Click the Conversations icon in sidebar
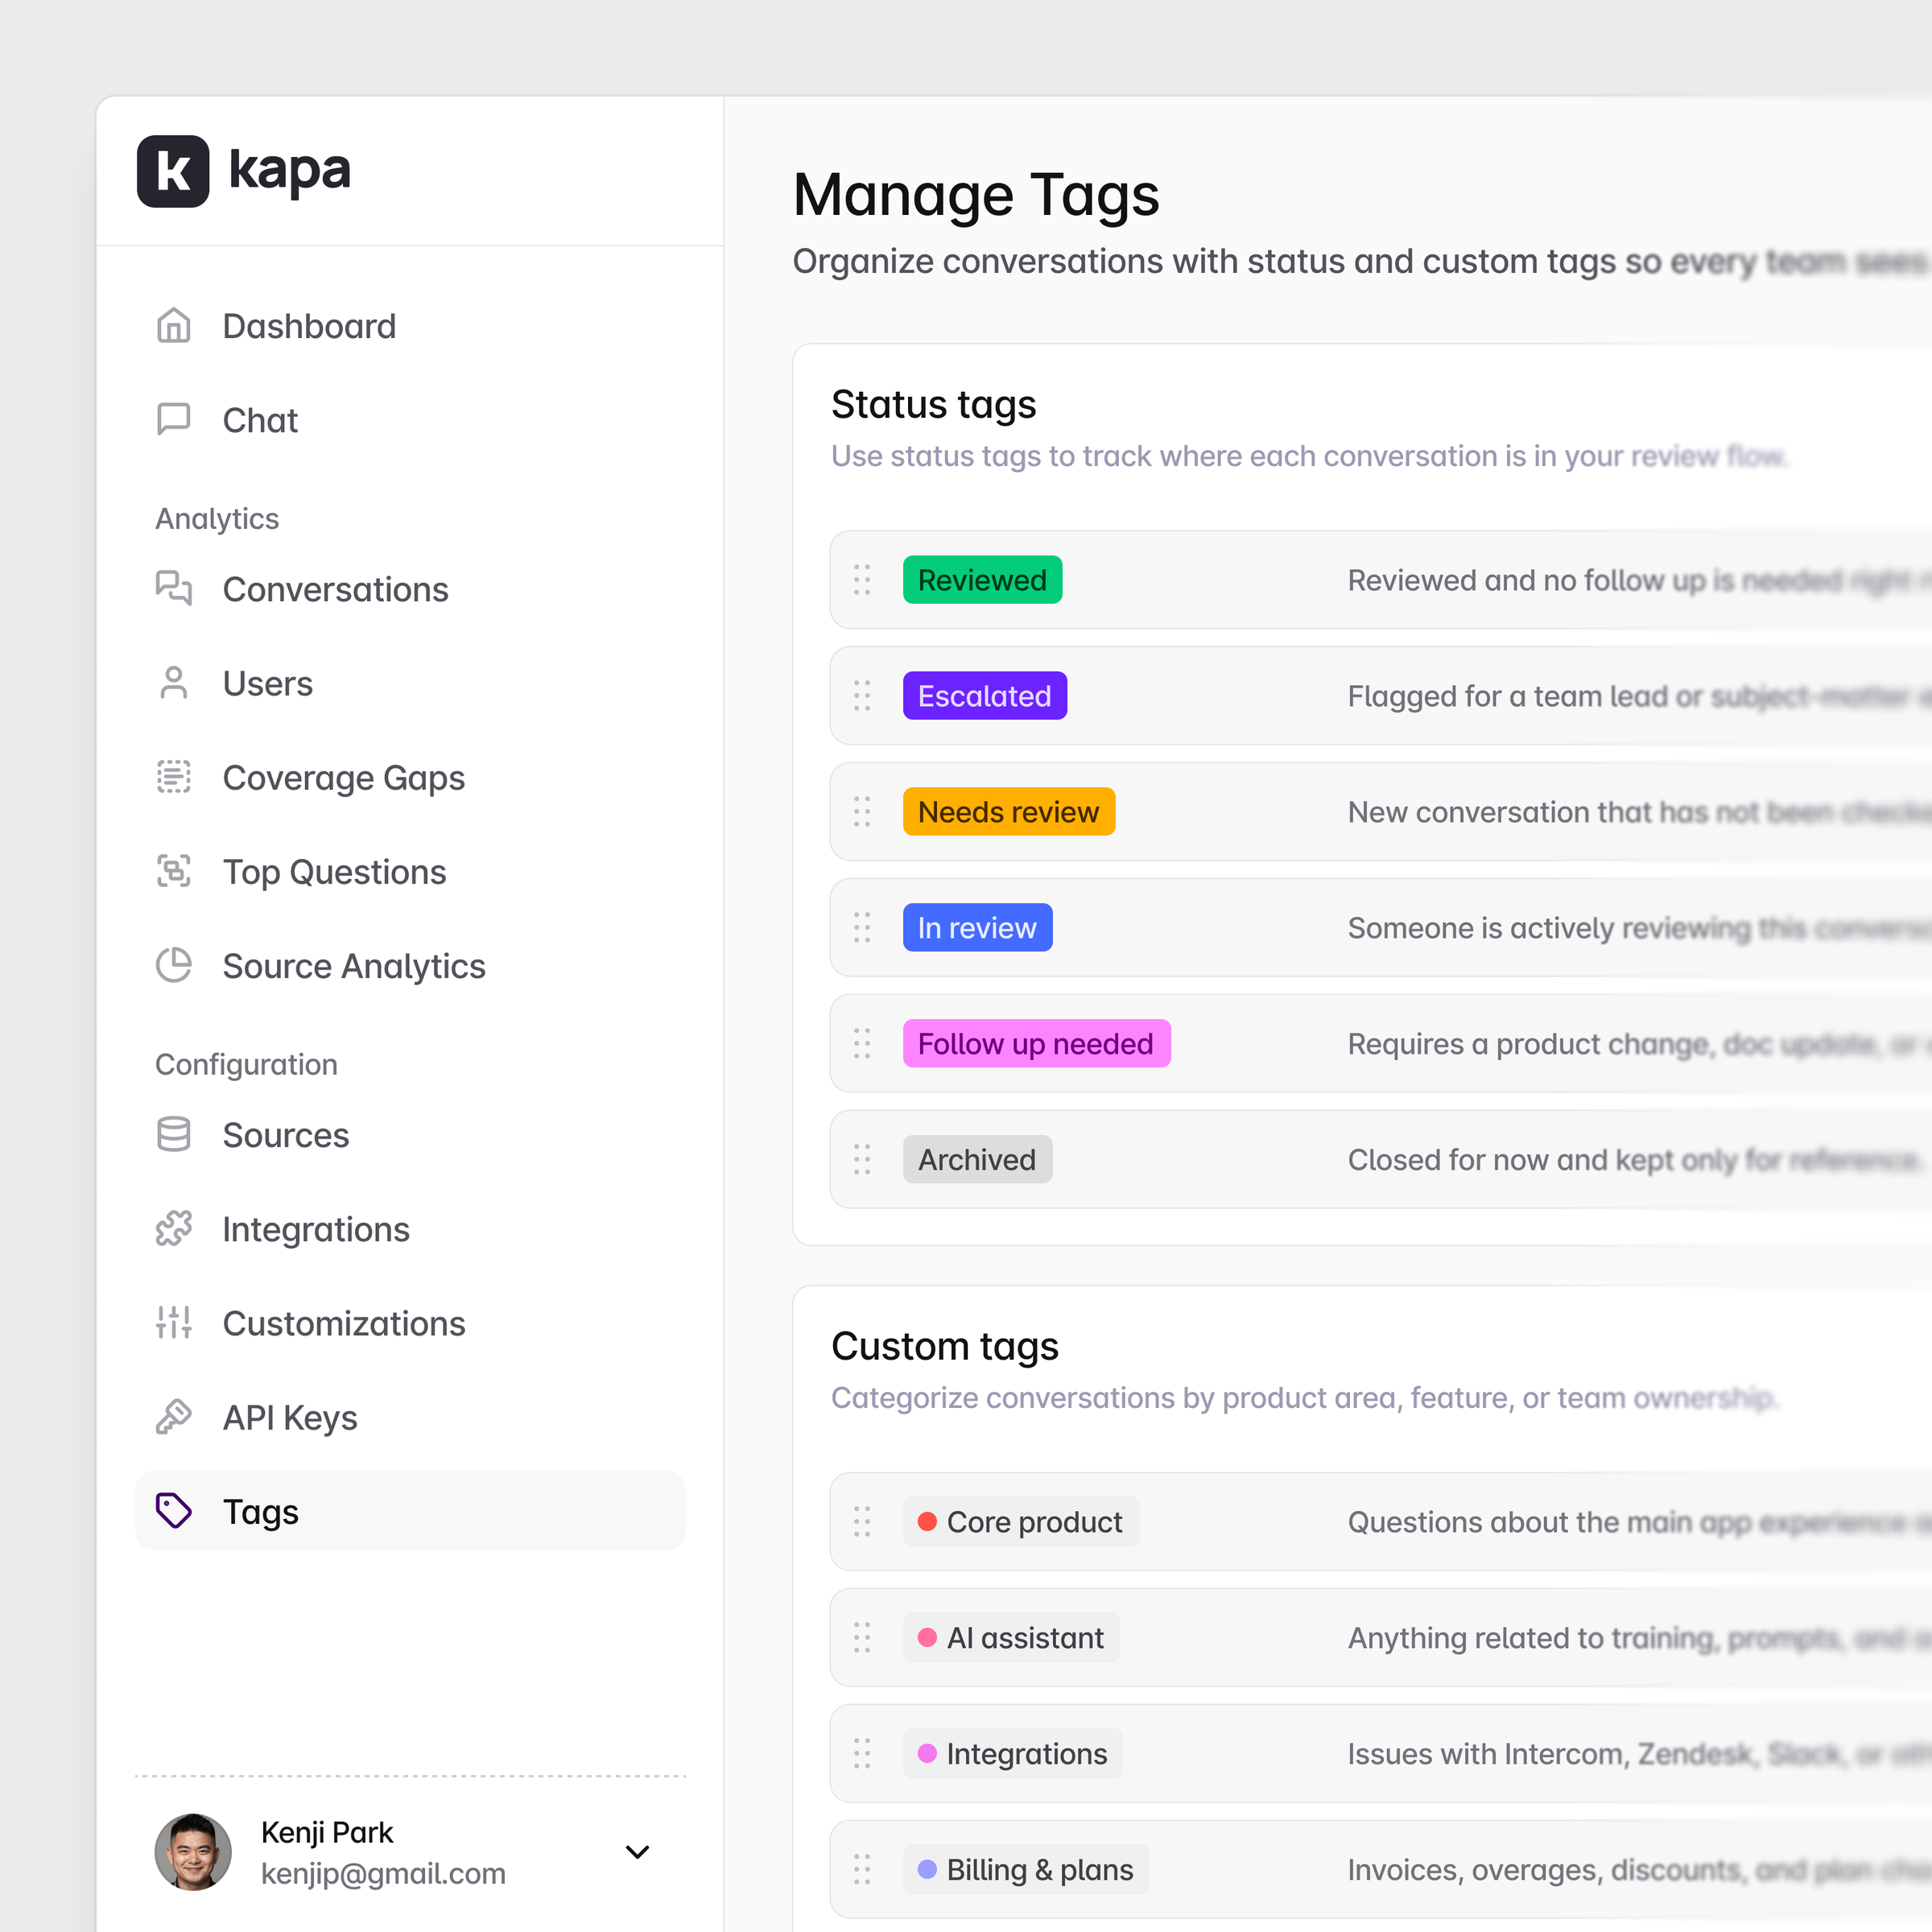Screen dimensions: 1932x1932 (x=174, y=589)
